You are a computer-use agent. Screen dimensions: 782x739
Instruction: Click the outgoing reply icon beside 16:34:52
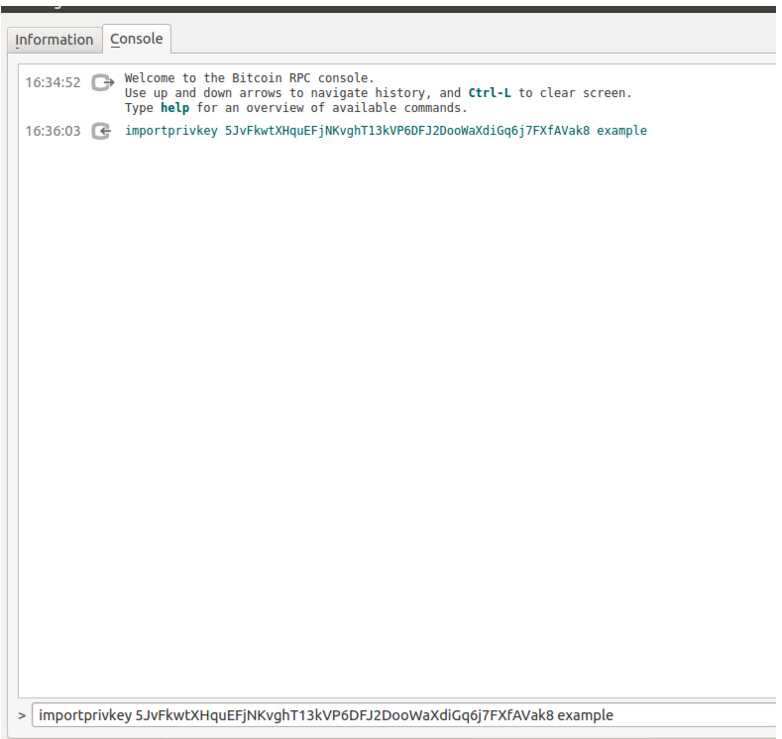tap(103, 82)
